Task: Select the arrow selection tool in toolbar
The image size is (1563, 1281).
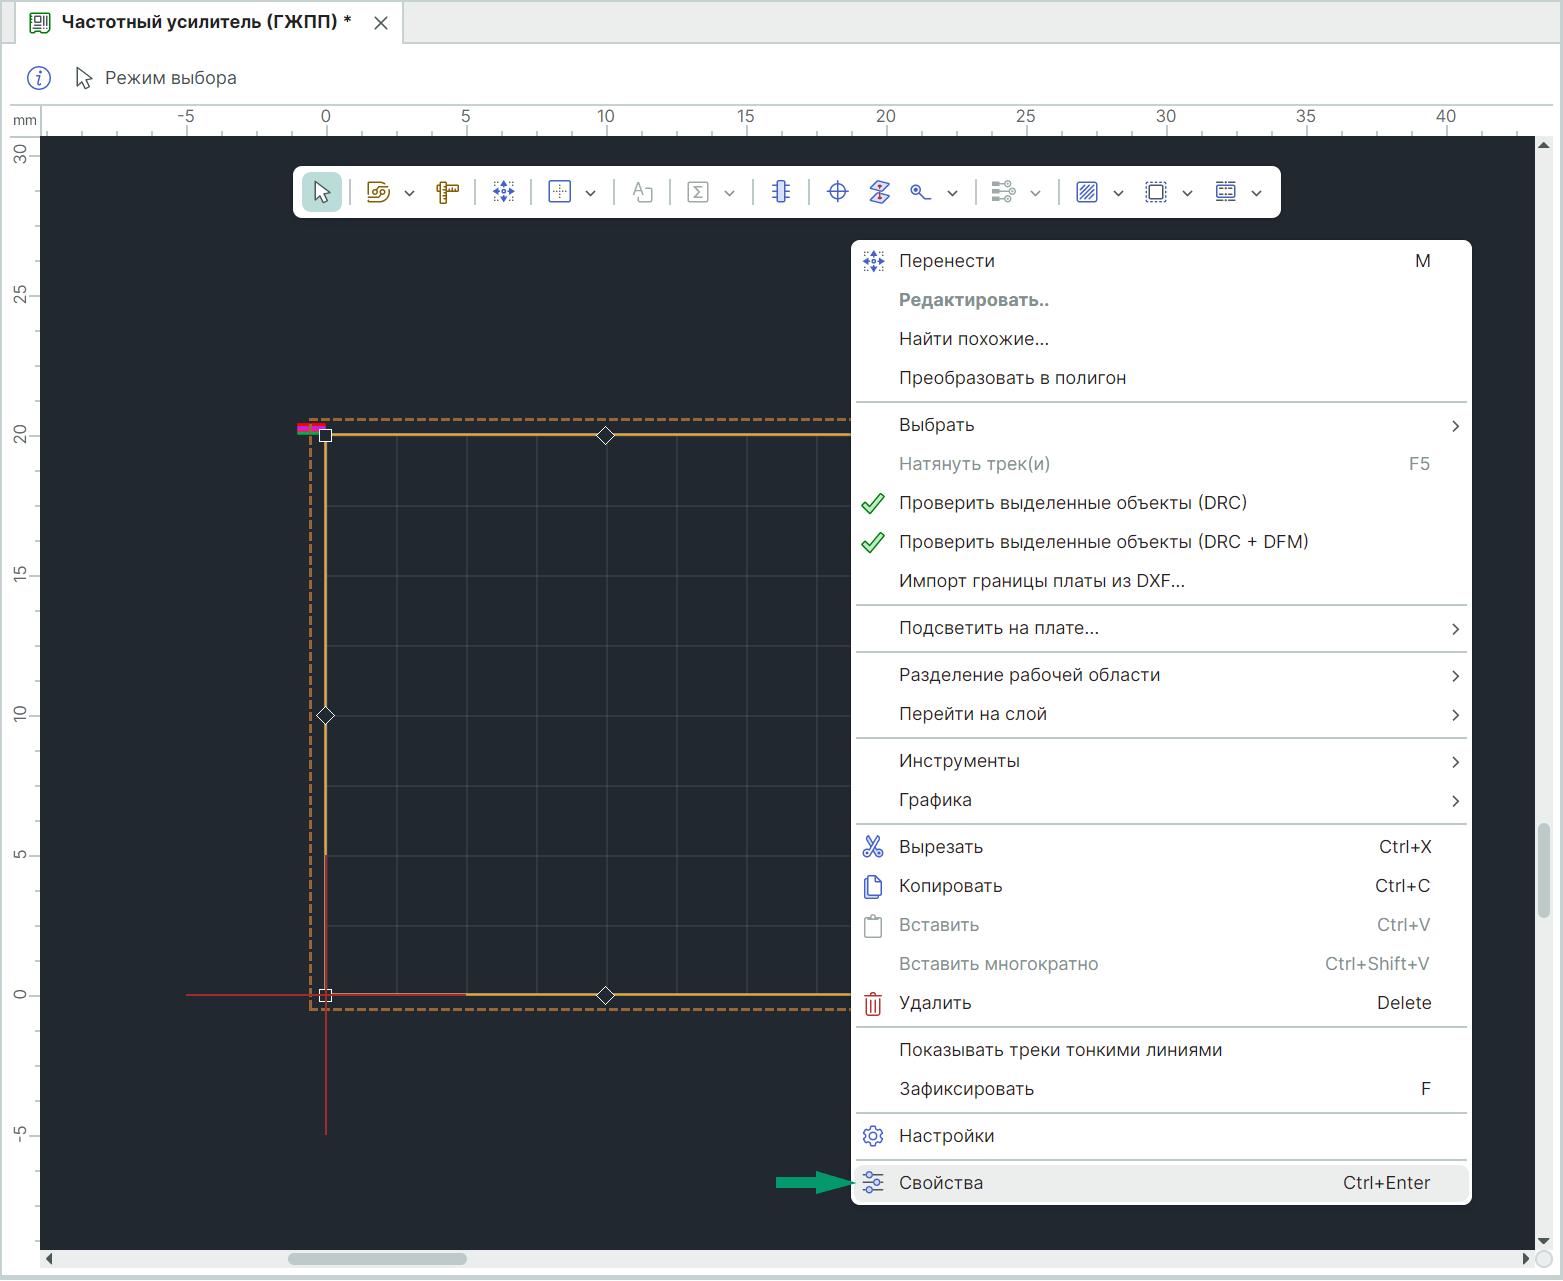Action: [321, 192]
